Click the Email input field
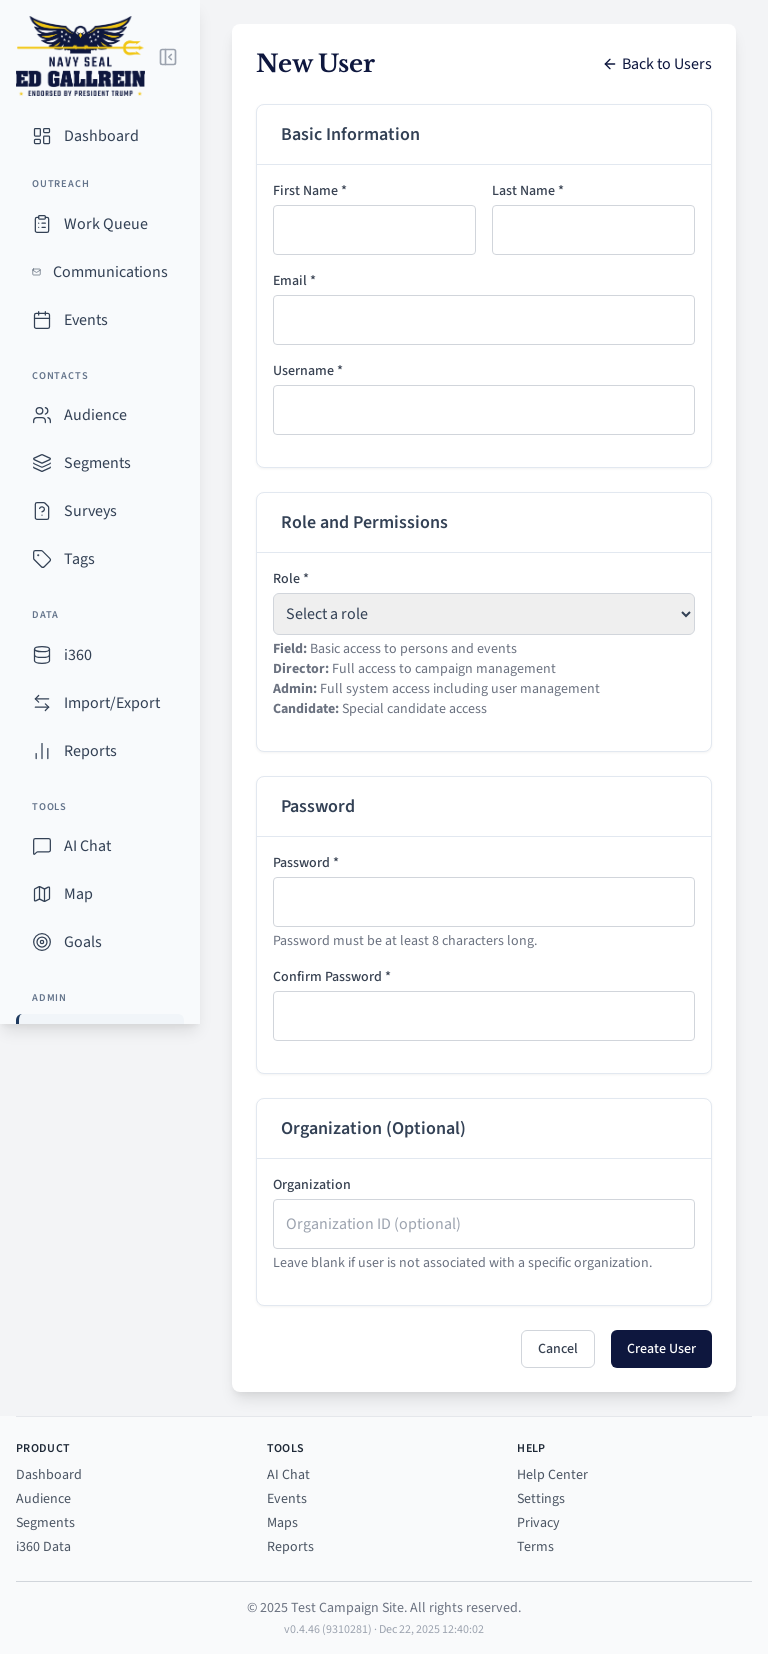 [484, 320]
